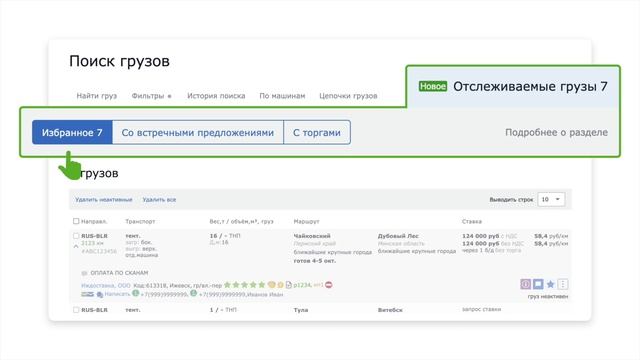Click the запрос ставки text
This screenshot has height=360, width=640.
481,309
